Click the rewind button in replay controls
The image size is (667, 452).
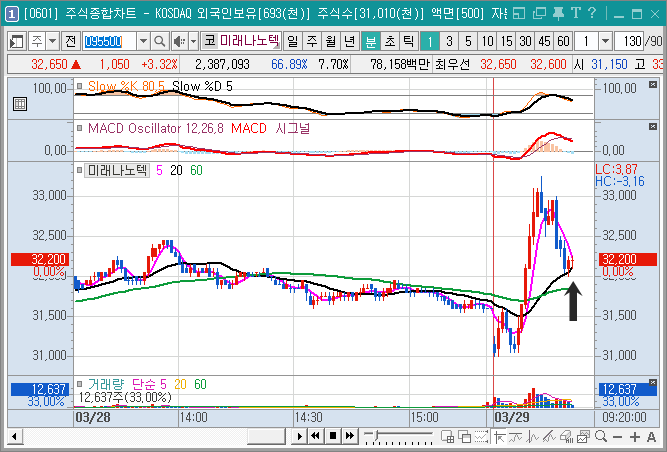click(315, 436)
